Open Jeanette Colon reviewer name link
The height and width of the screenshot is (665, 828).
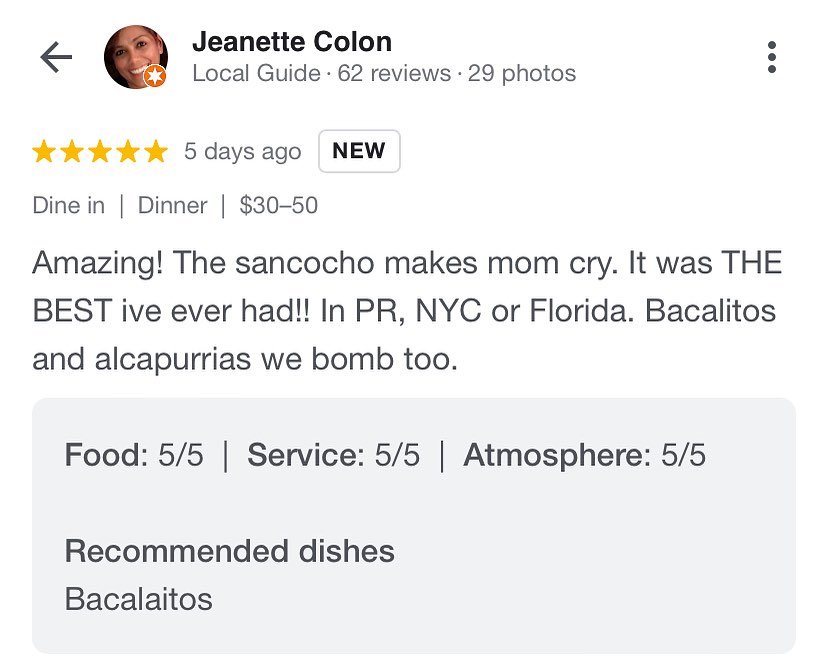point(292,42)
